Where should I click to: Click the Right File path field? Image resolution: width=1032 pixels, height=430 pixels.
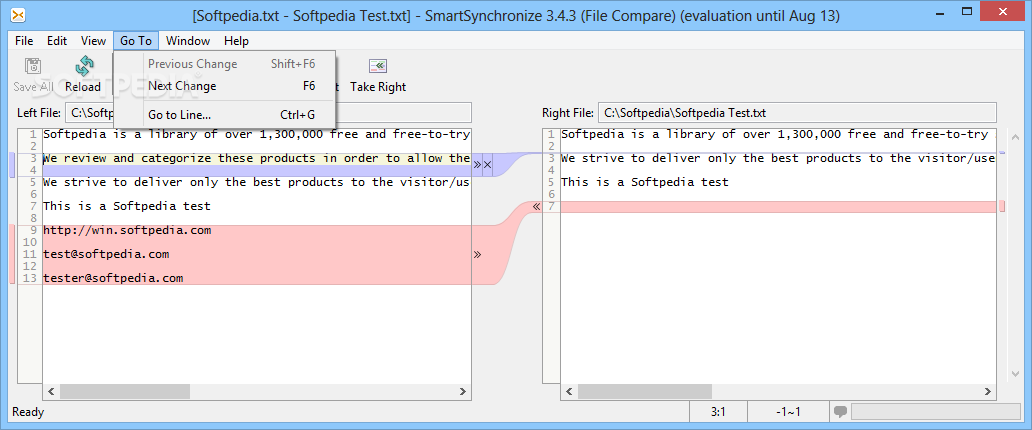pos(797,113)
